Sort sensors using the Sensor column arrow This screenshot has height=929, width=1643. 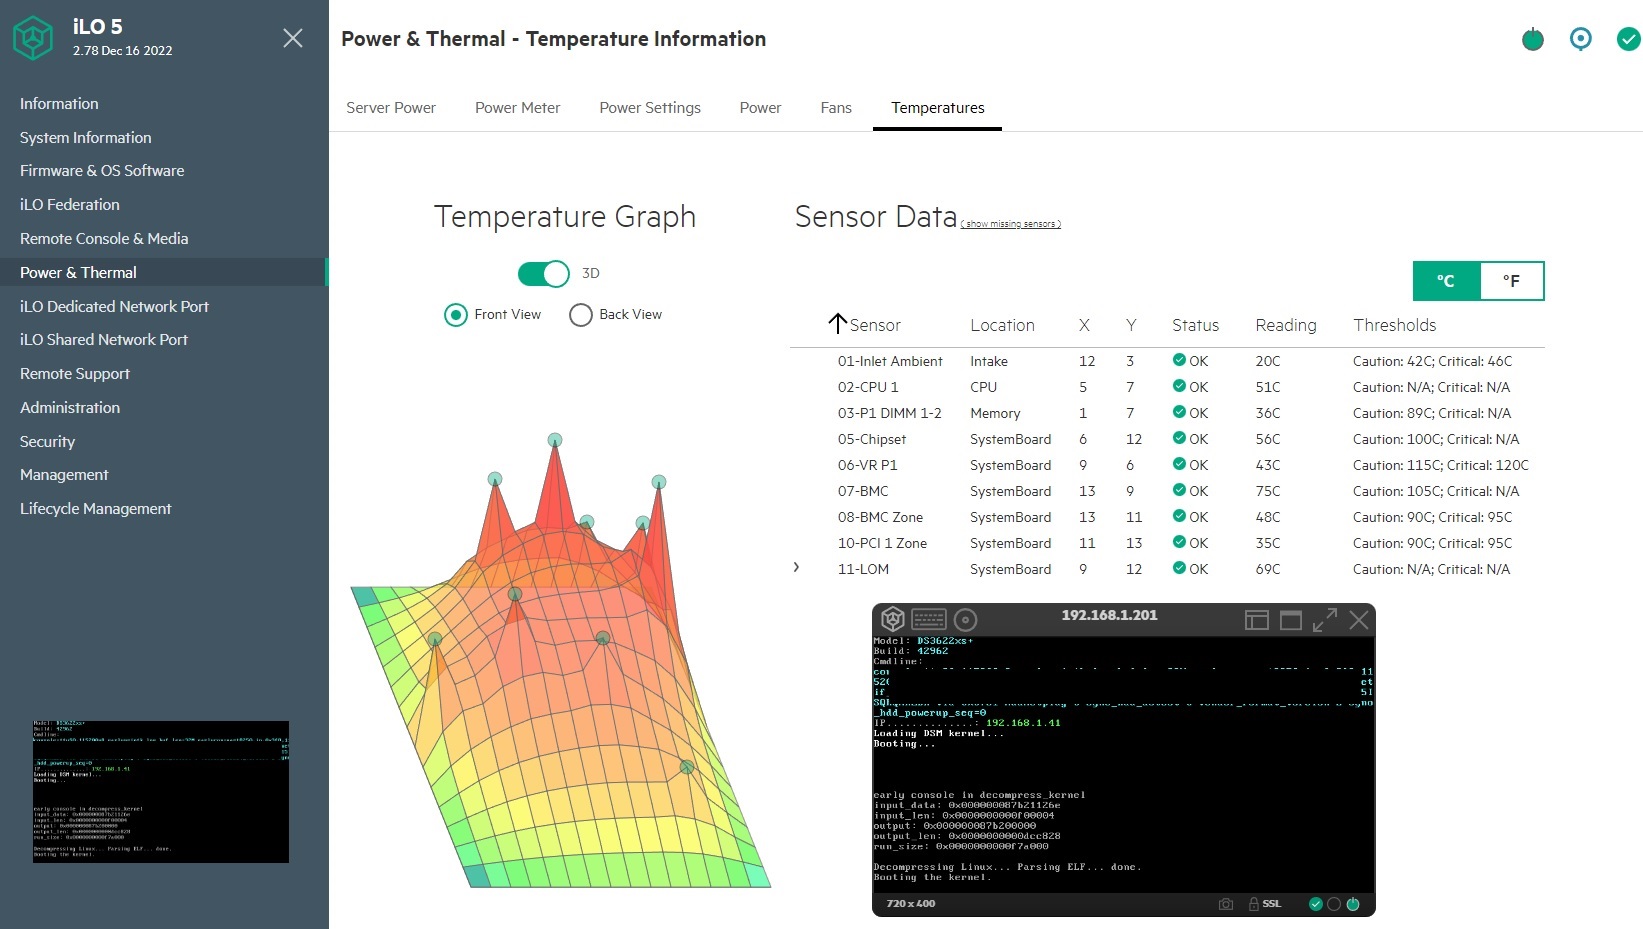pos(837,324)
